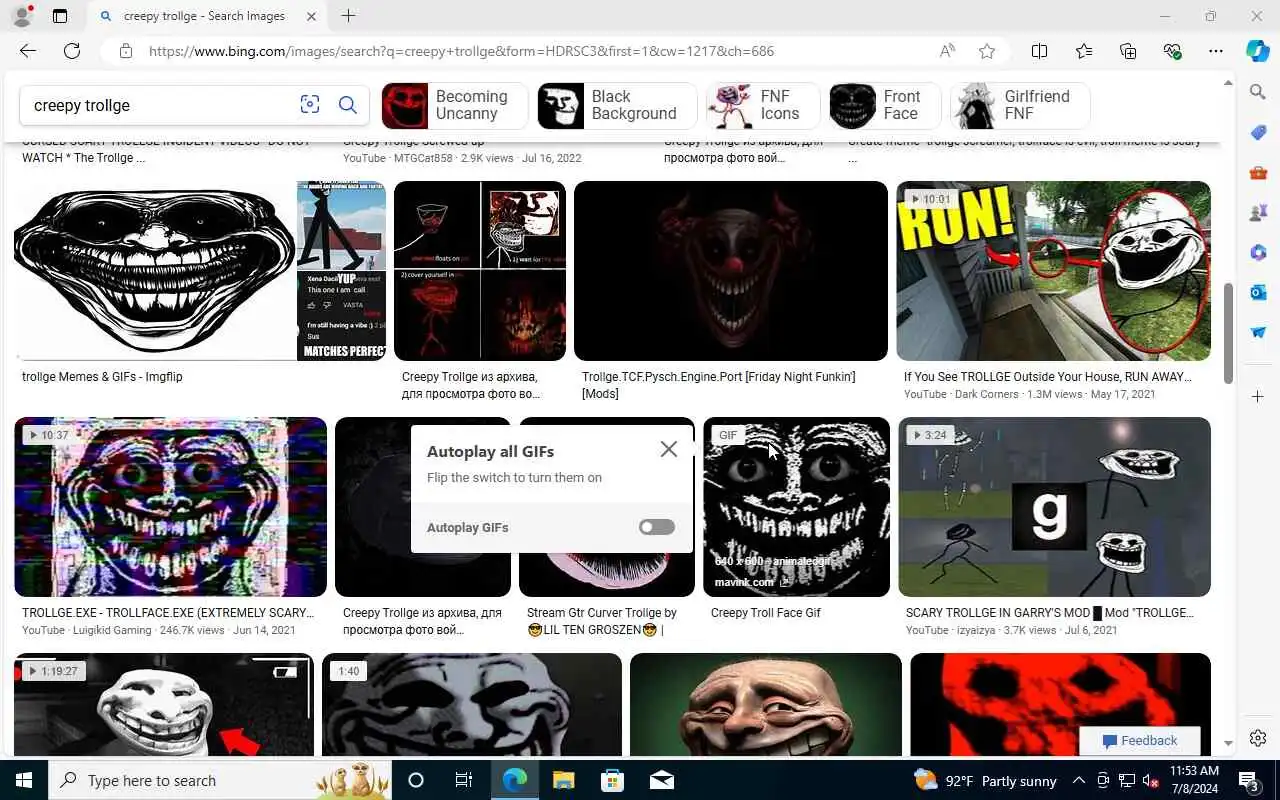Viewport: 1280px width, 800px height.
Task: View site information lock icon
Action: (124, 51)
